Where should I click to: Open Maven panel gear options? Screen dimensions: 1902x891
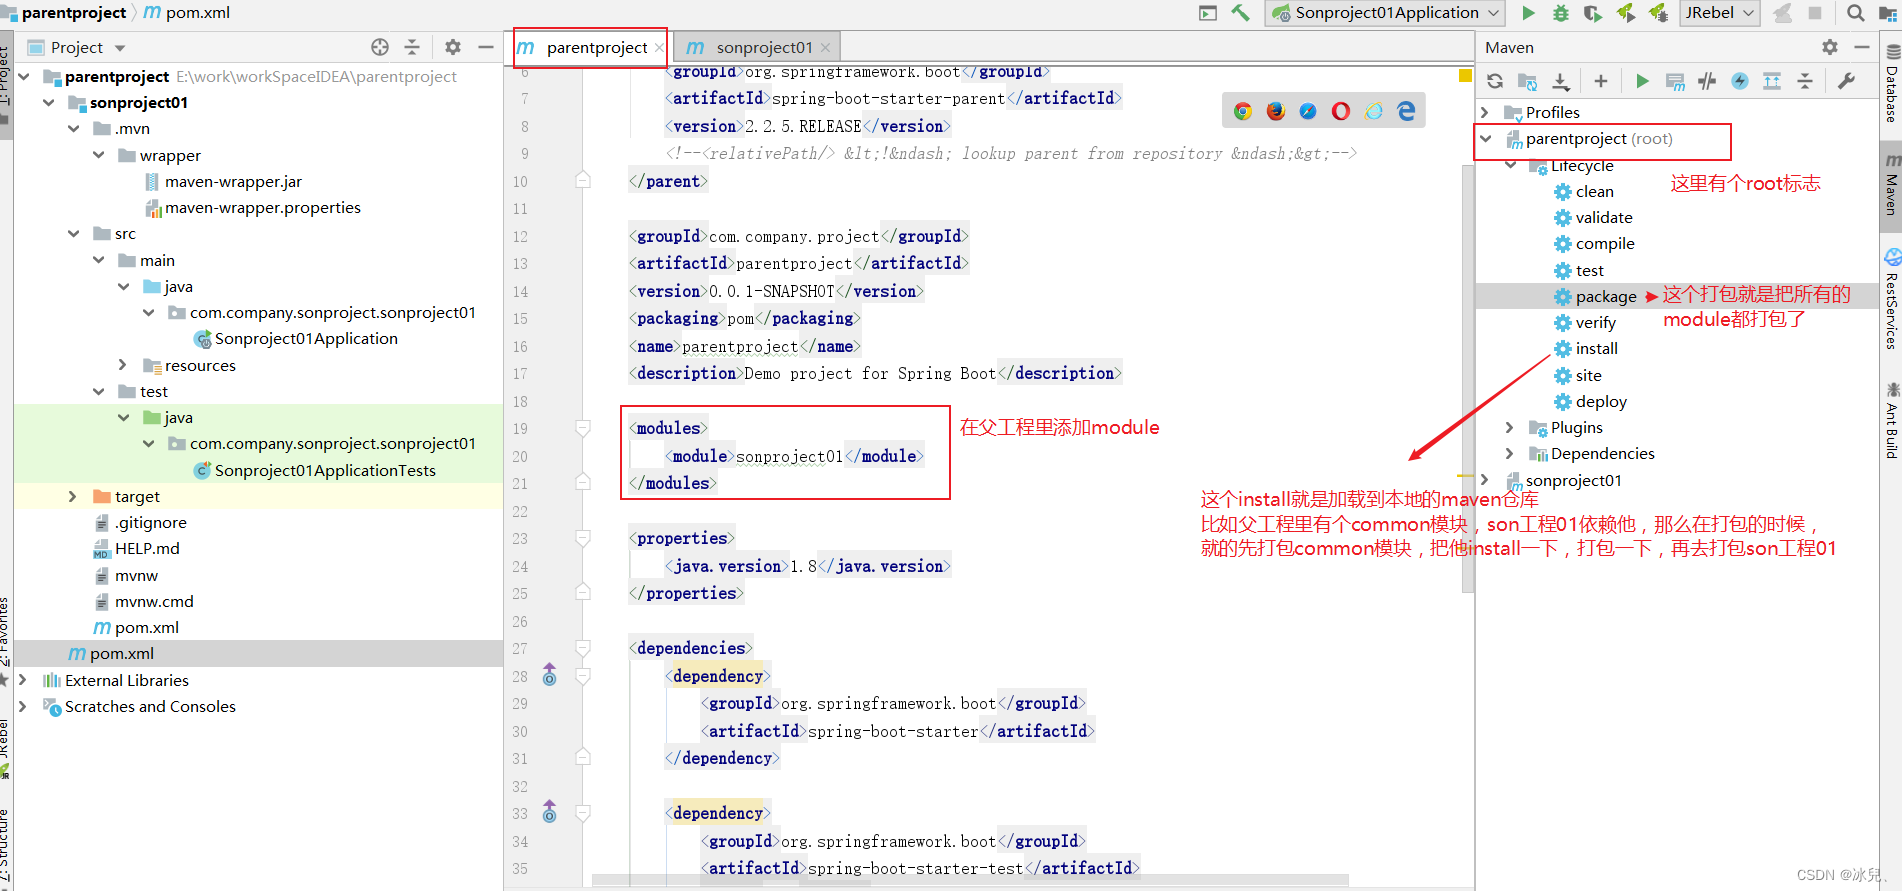[x=1830, y=47]
